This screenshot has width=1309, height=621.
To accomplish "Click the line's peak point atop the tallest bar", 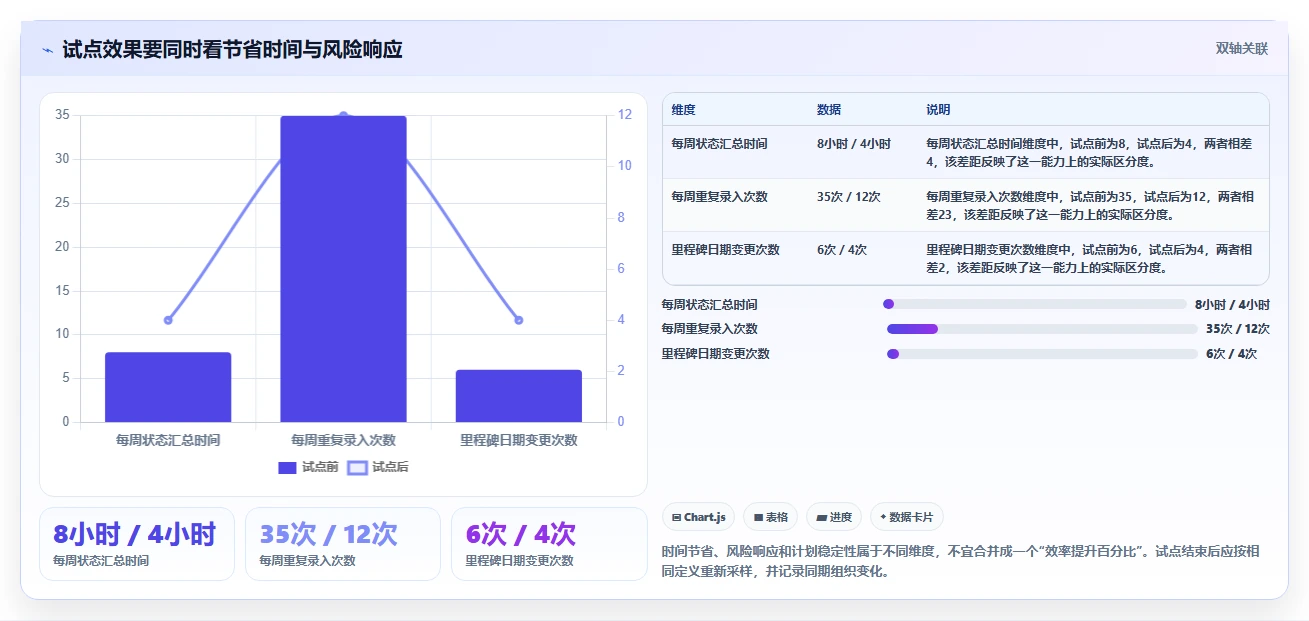I will tap(343, 115).
